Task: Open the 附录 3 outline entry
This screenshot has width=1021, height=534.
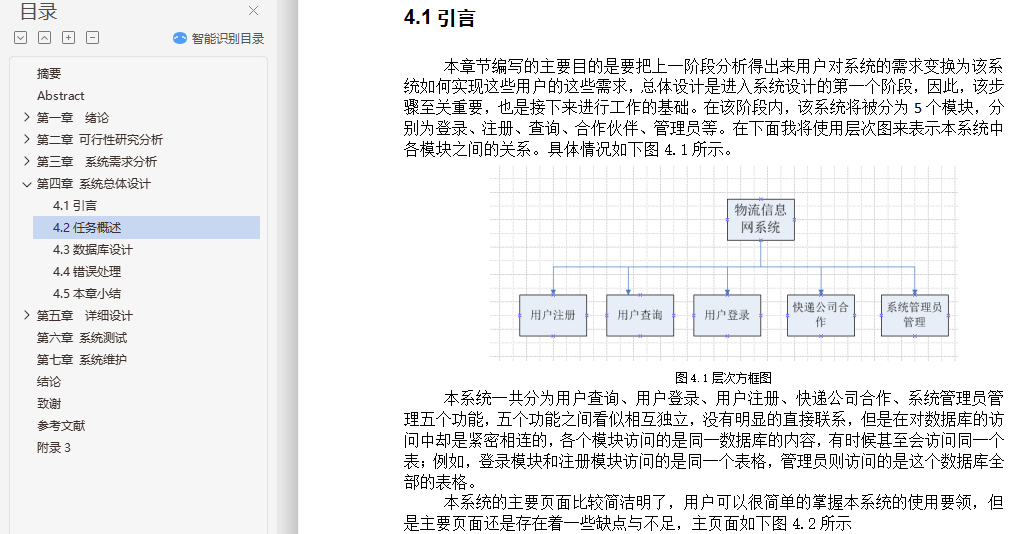Action: click(53, 448)
